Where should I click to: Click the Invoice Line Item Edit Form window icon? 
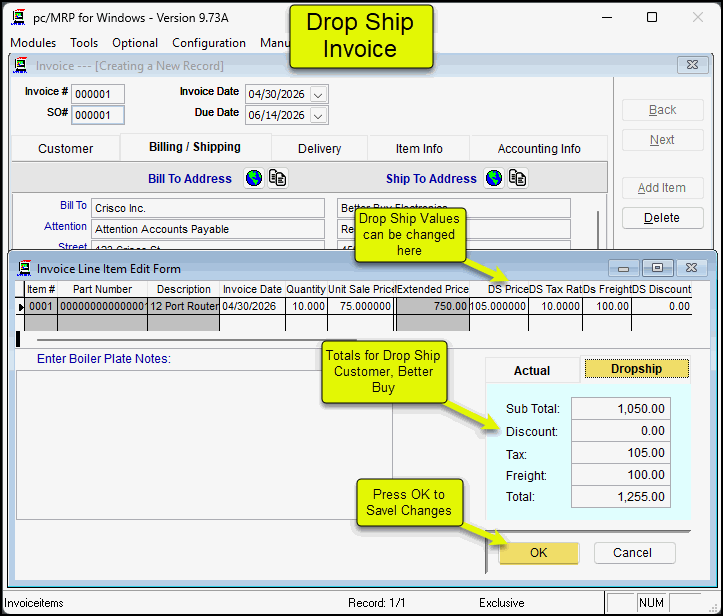24,268
